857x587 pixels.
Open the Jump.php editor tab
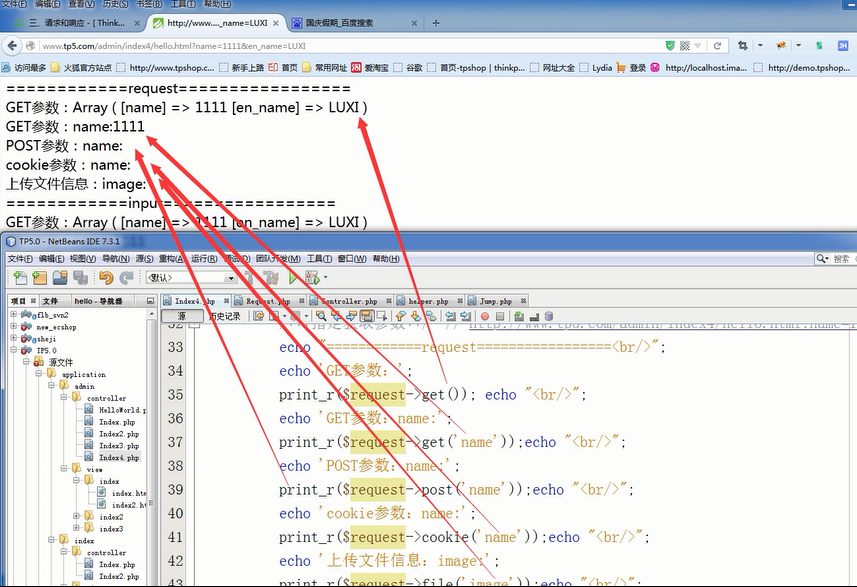[x=496, y=301]
